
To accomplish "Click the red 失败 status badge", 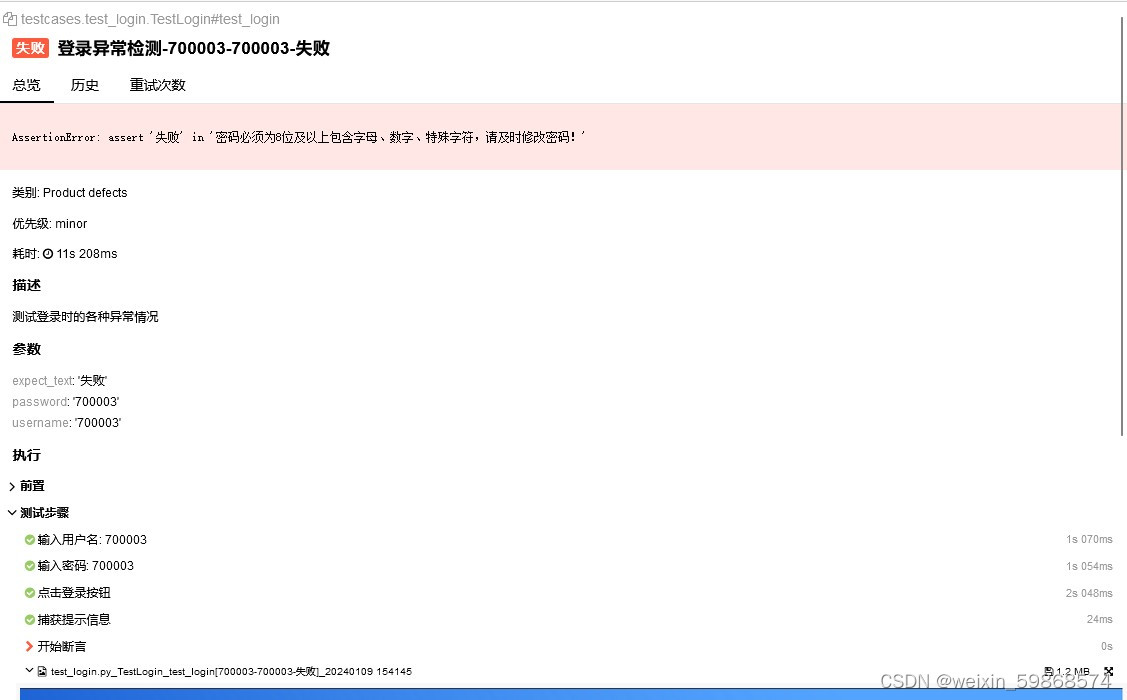I will point(29,47).
